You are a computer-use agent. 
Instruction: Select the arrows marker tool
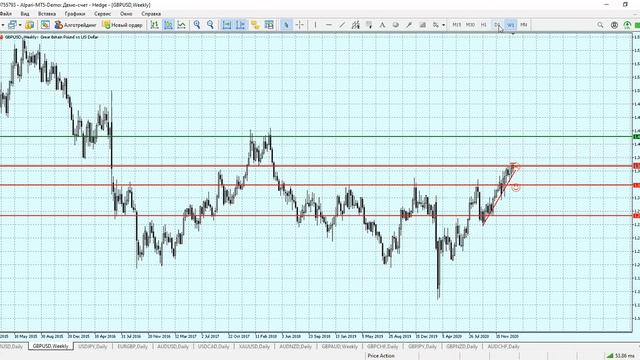(x=409, y=25)
